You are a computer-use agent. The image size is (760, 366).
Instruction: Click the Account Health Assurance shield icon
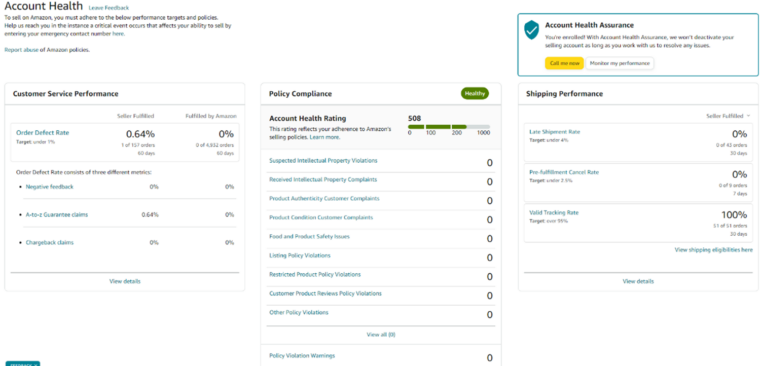click(532, 31)
